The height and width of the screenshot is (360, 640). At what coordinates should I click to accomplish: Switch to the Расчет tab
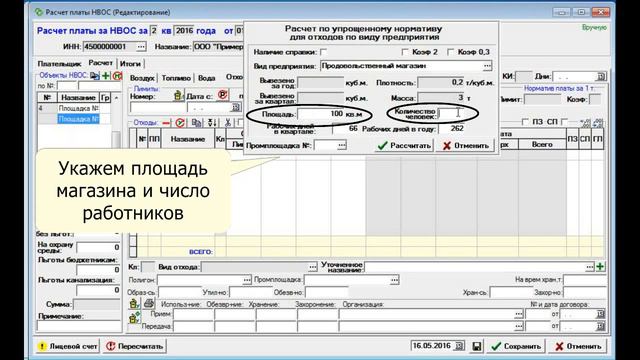100,63
